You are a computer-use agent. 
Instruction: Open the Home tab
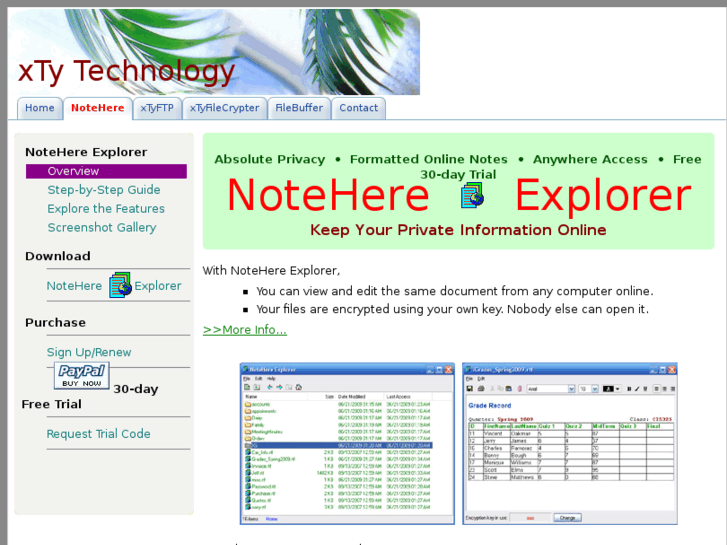coord(39,108)
